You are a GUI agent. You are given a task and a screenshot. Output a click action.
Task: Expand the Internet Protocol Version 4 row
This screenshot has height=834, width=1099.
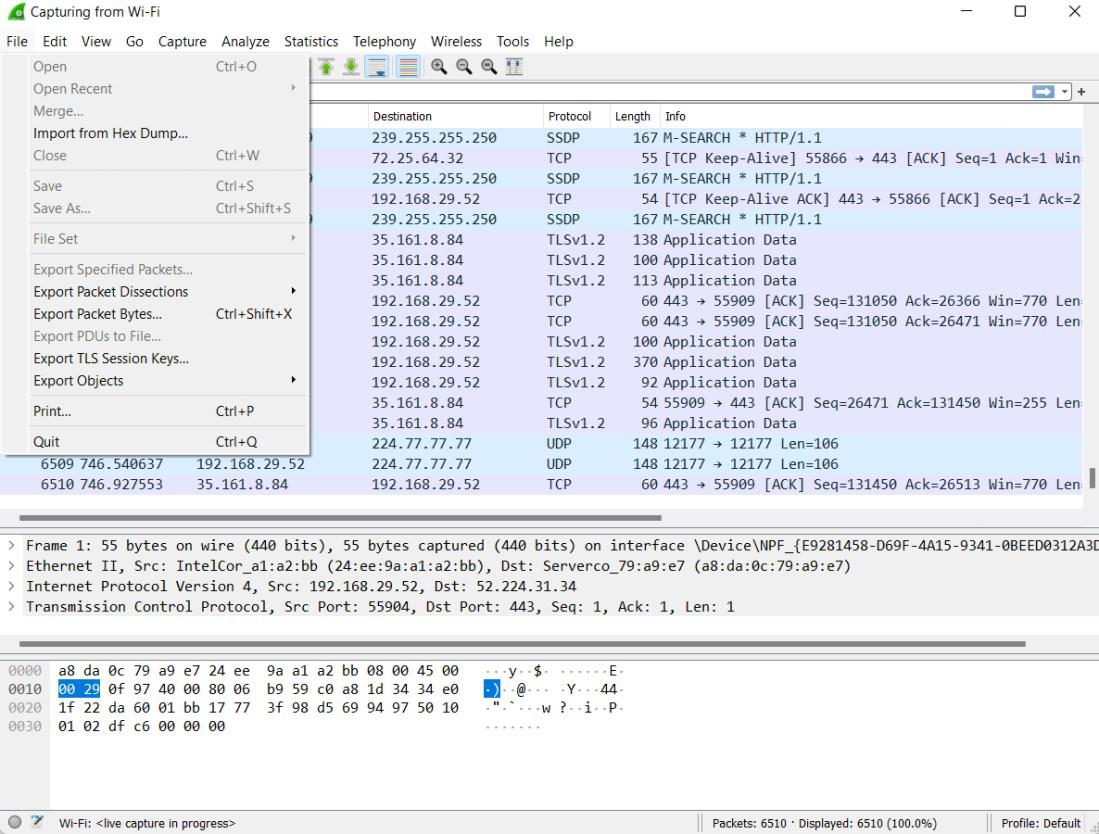click(11, 586)
